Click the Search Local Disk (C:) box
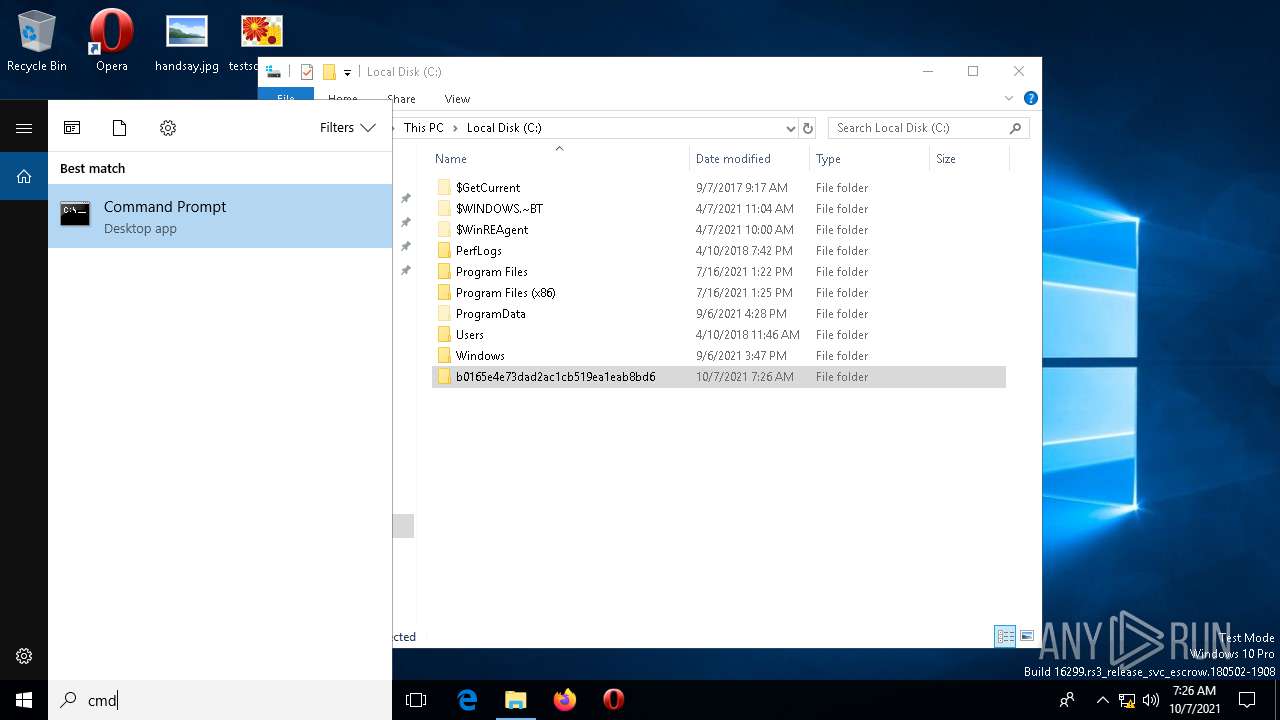The height and width of the screenshot is (720, 1280). tap(928, 128)
